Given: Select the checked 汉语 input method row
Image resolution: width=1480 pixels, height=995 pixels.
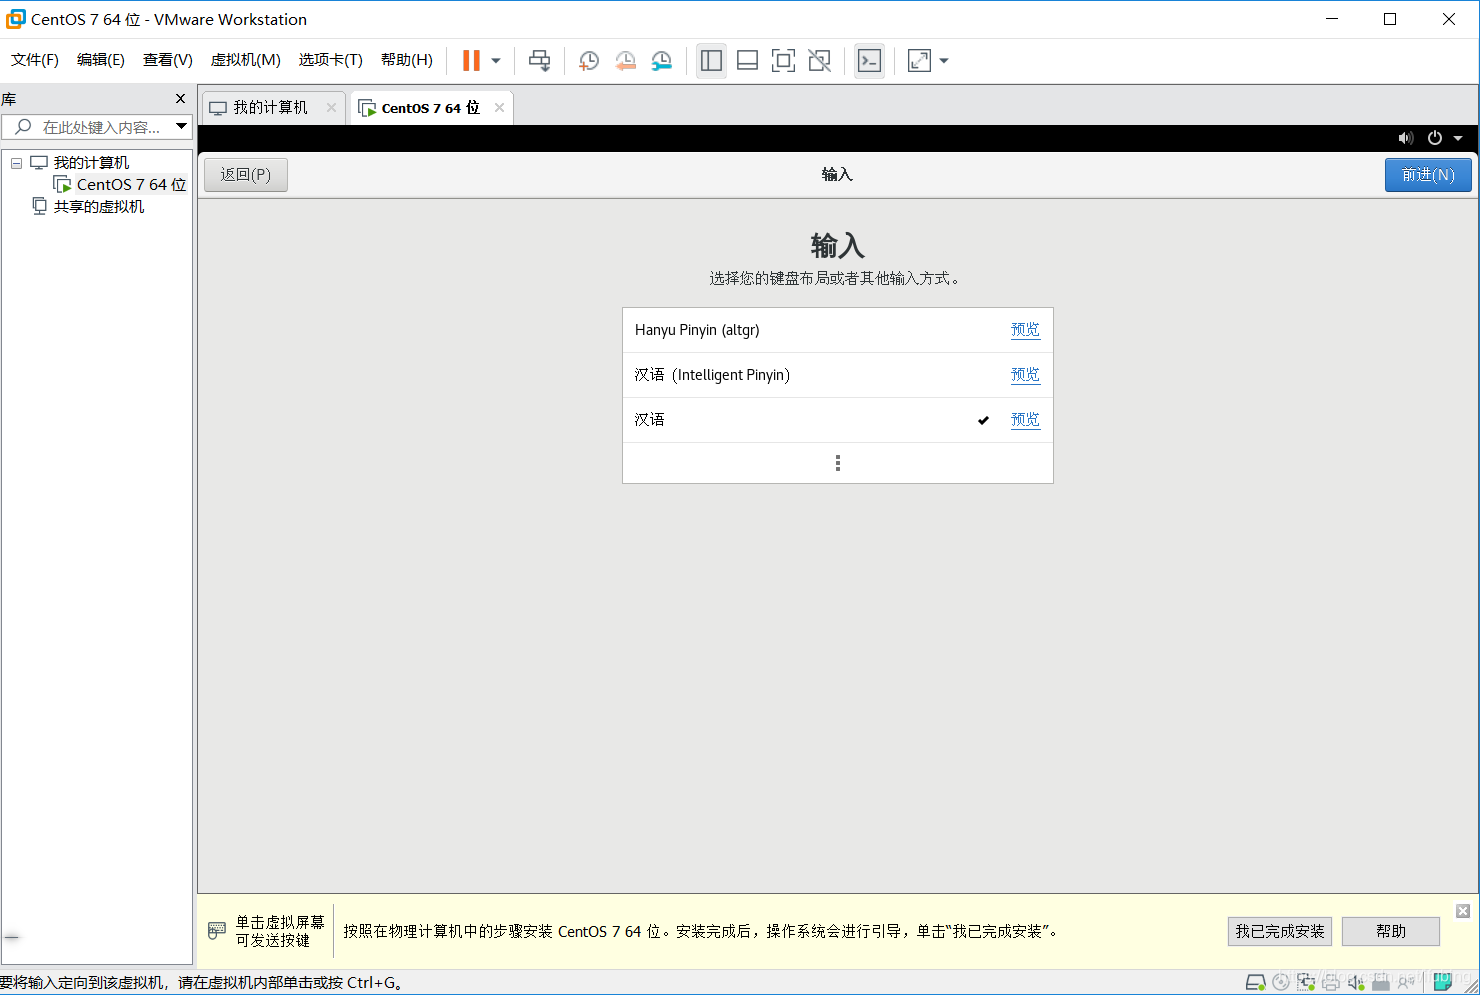Looking at the screenshot, I should [x=837, y=420].
